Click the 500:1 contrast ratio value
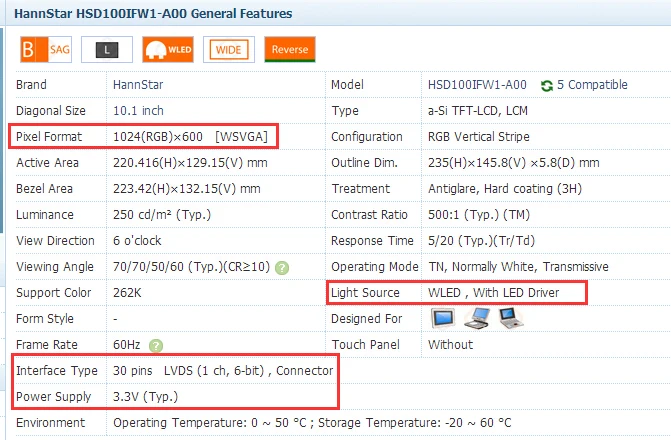 [x=479, y=214]
